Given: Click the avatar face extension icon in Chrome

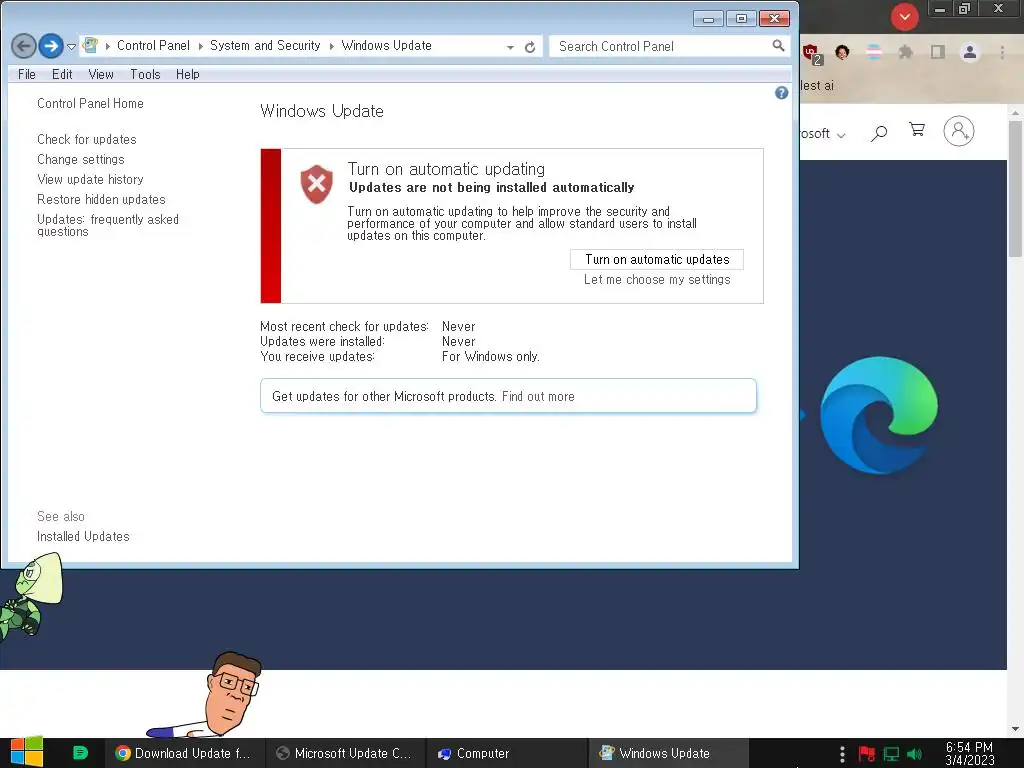Looking at the screenshot, I should (x=842, y=52).
